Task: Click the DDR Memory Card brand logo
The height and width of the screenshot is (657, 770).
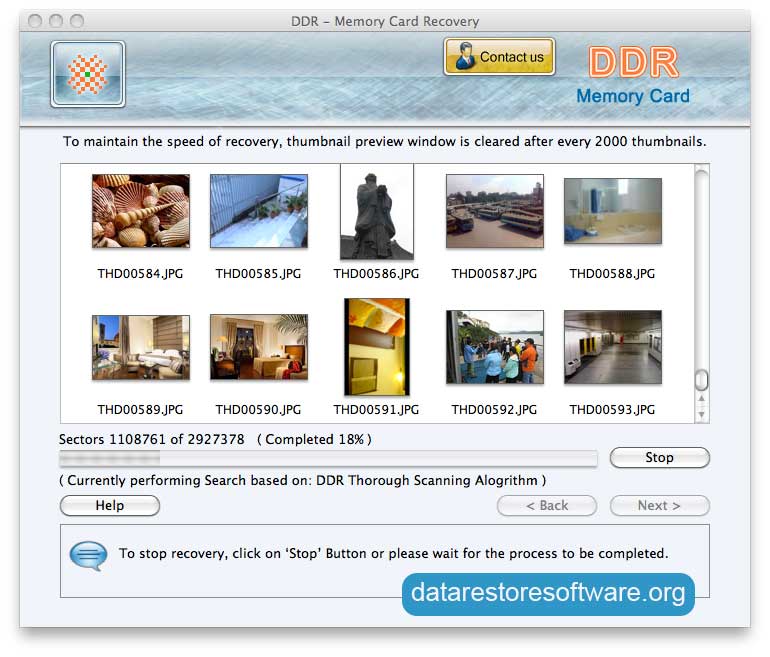Action: tap(633, 75)
